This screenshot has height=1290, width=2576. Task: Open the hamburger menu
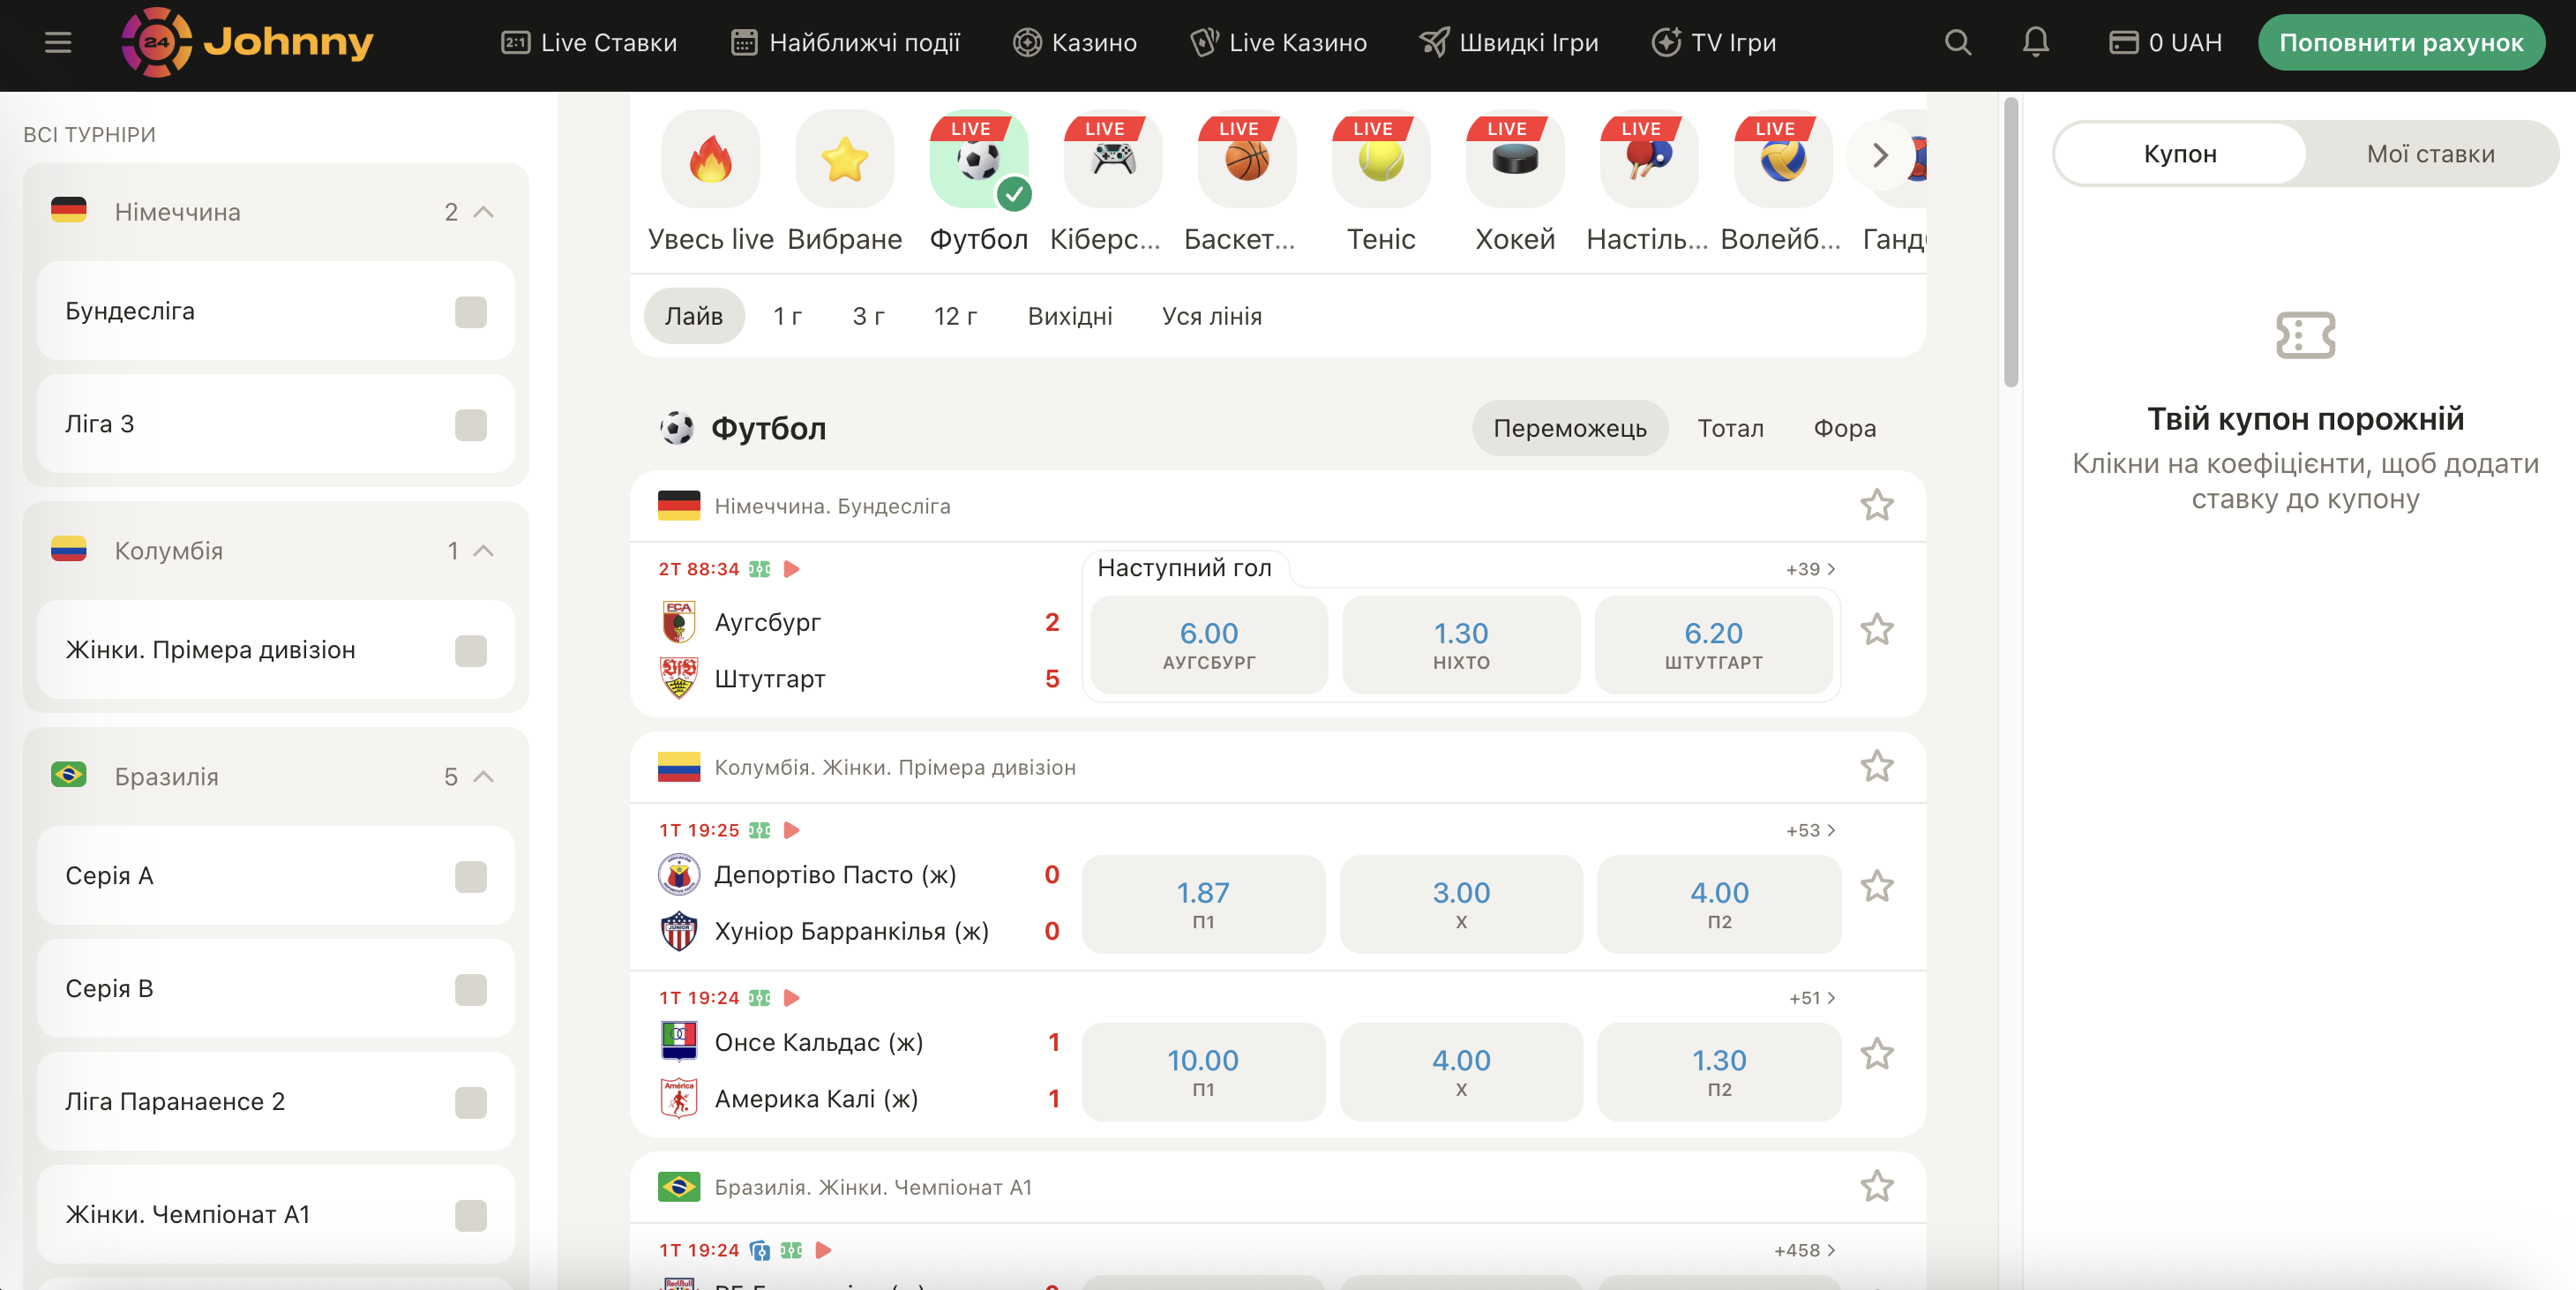click(58, 42)
